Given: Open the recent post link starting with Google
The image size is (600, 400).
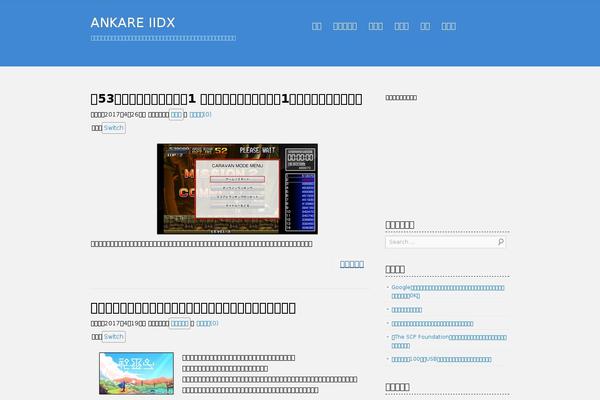Looking at the screenshot, I should point(448,291).
